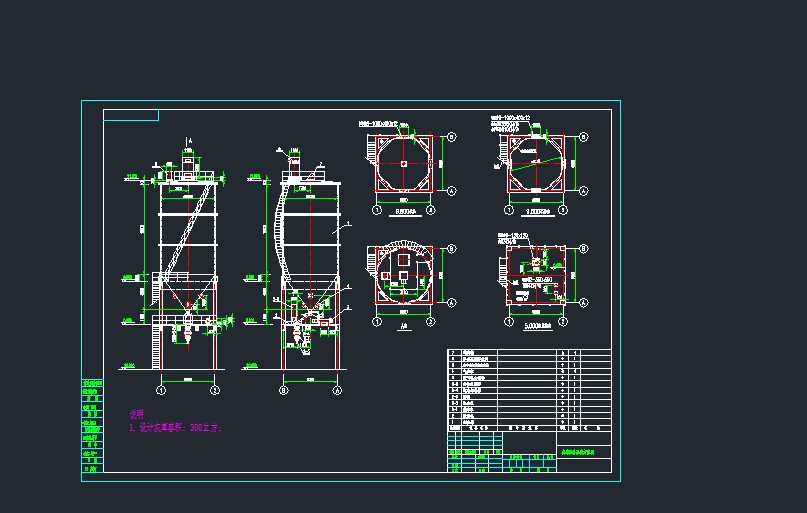The height and width of the screenshot is (513, 807).
Task: Click axis bubble B below the side elevation
Action: 284,391
